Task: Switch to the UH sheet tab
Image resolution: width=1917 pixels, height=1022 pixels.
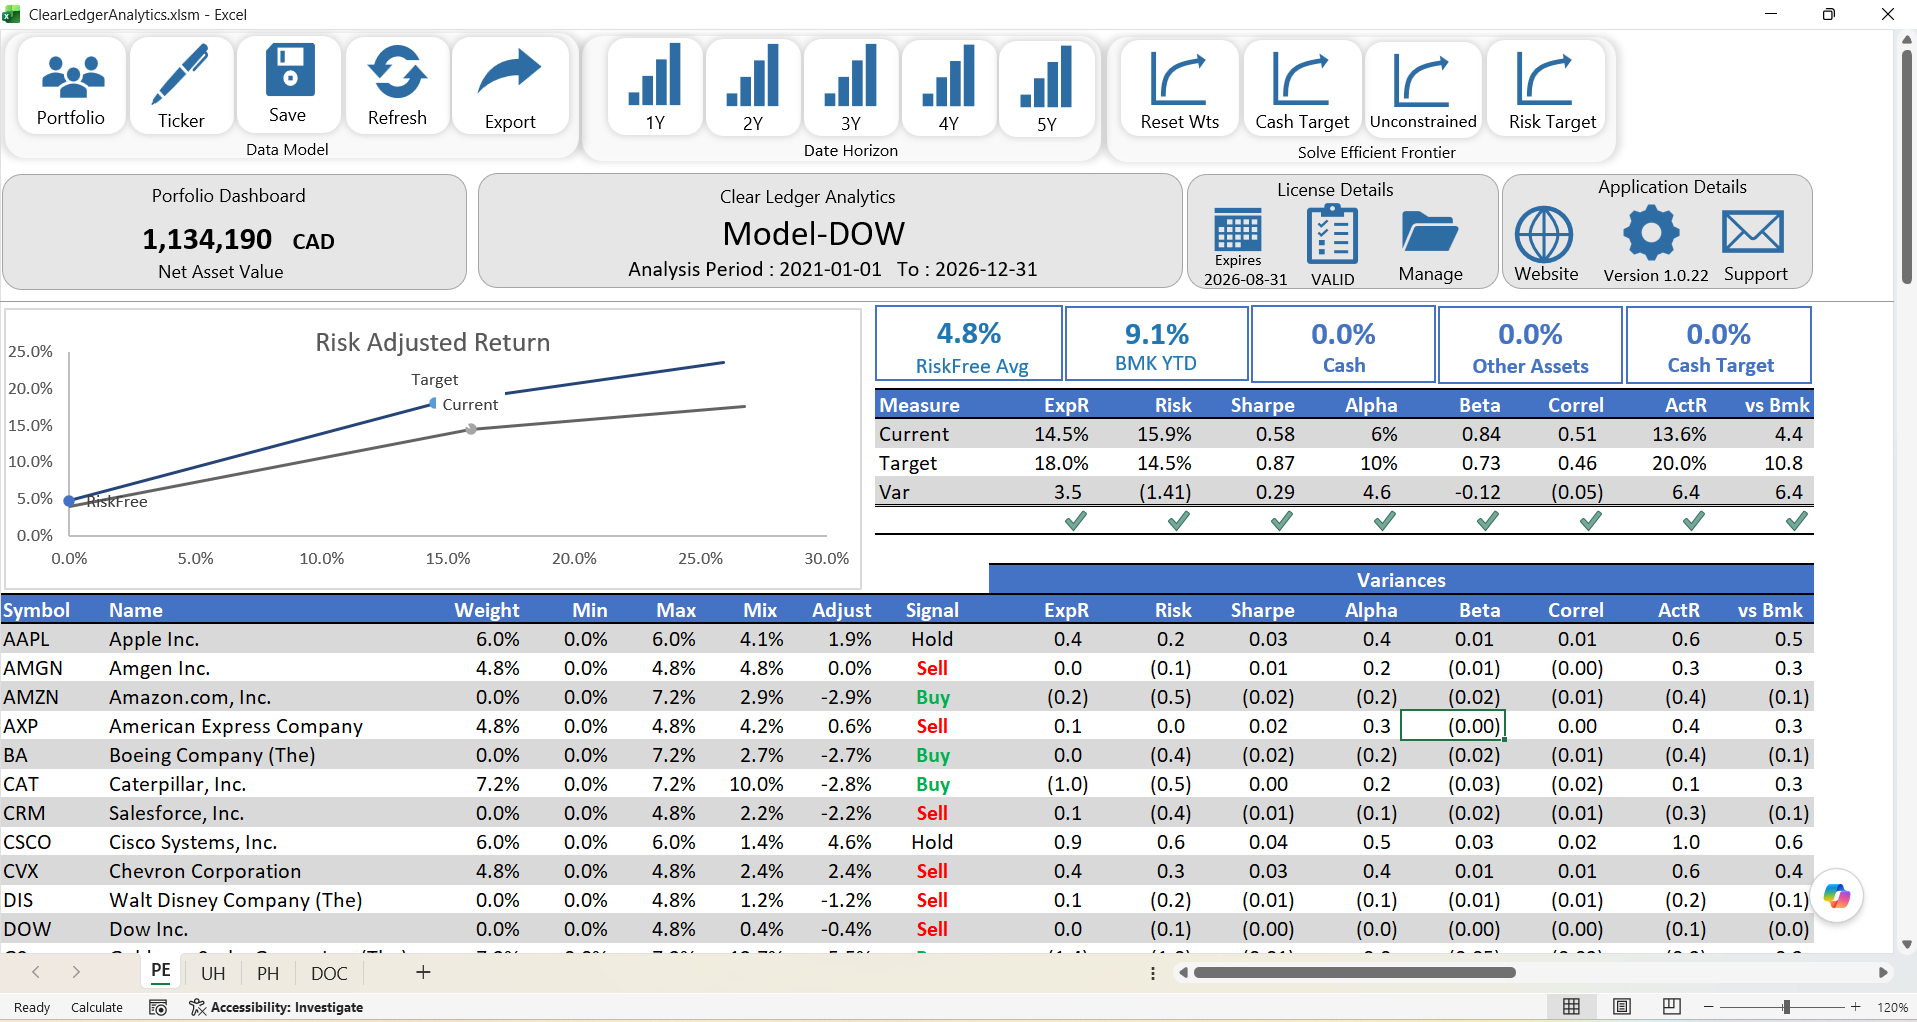Action: pos(213,973)
